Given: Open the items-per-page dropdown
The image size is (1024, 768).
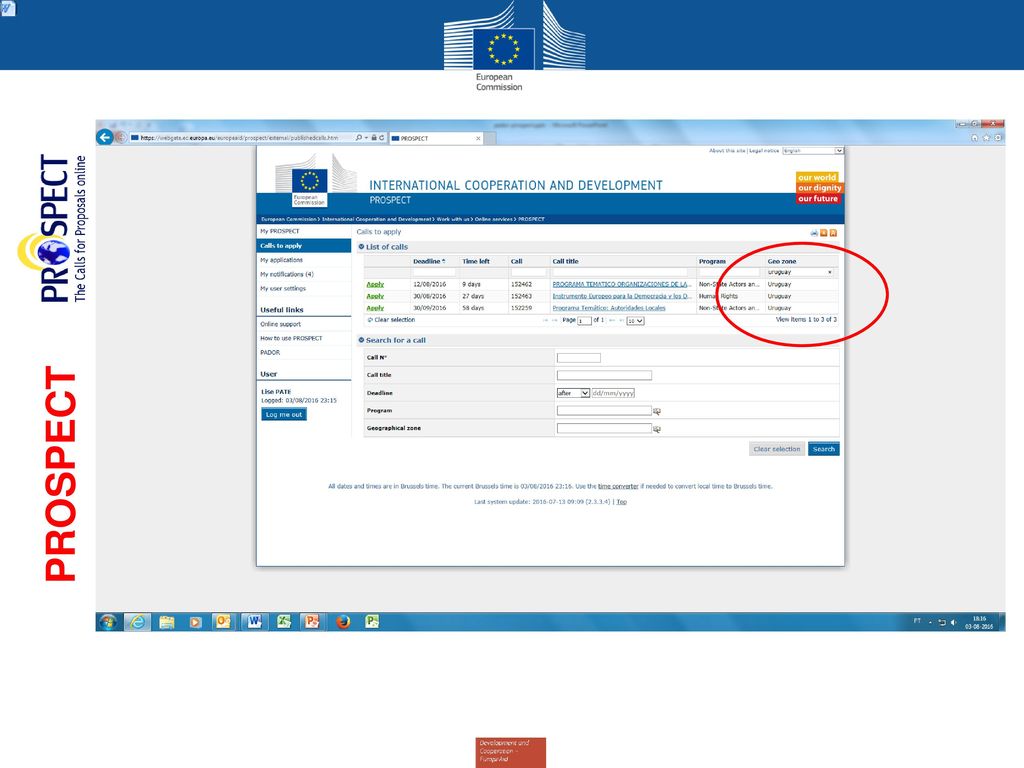Looking at the screenshot, I should coord(635,321).
